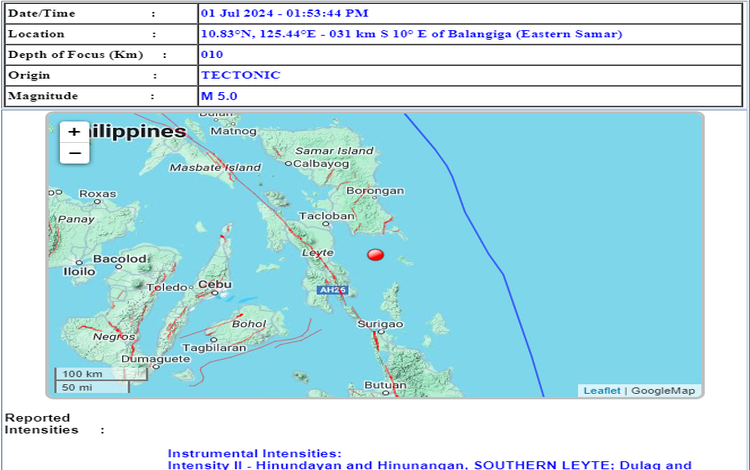750x470 pixels.
Task: Click the Origin row label
Action: click(29, 75)
